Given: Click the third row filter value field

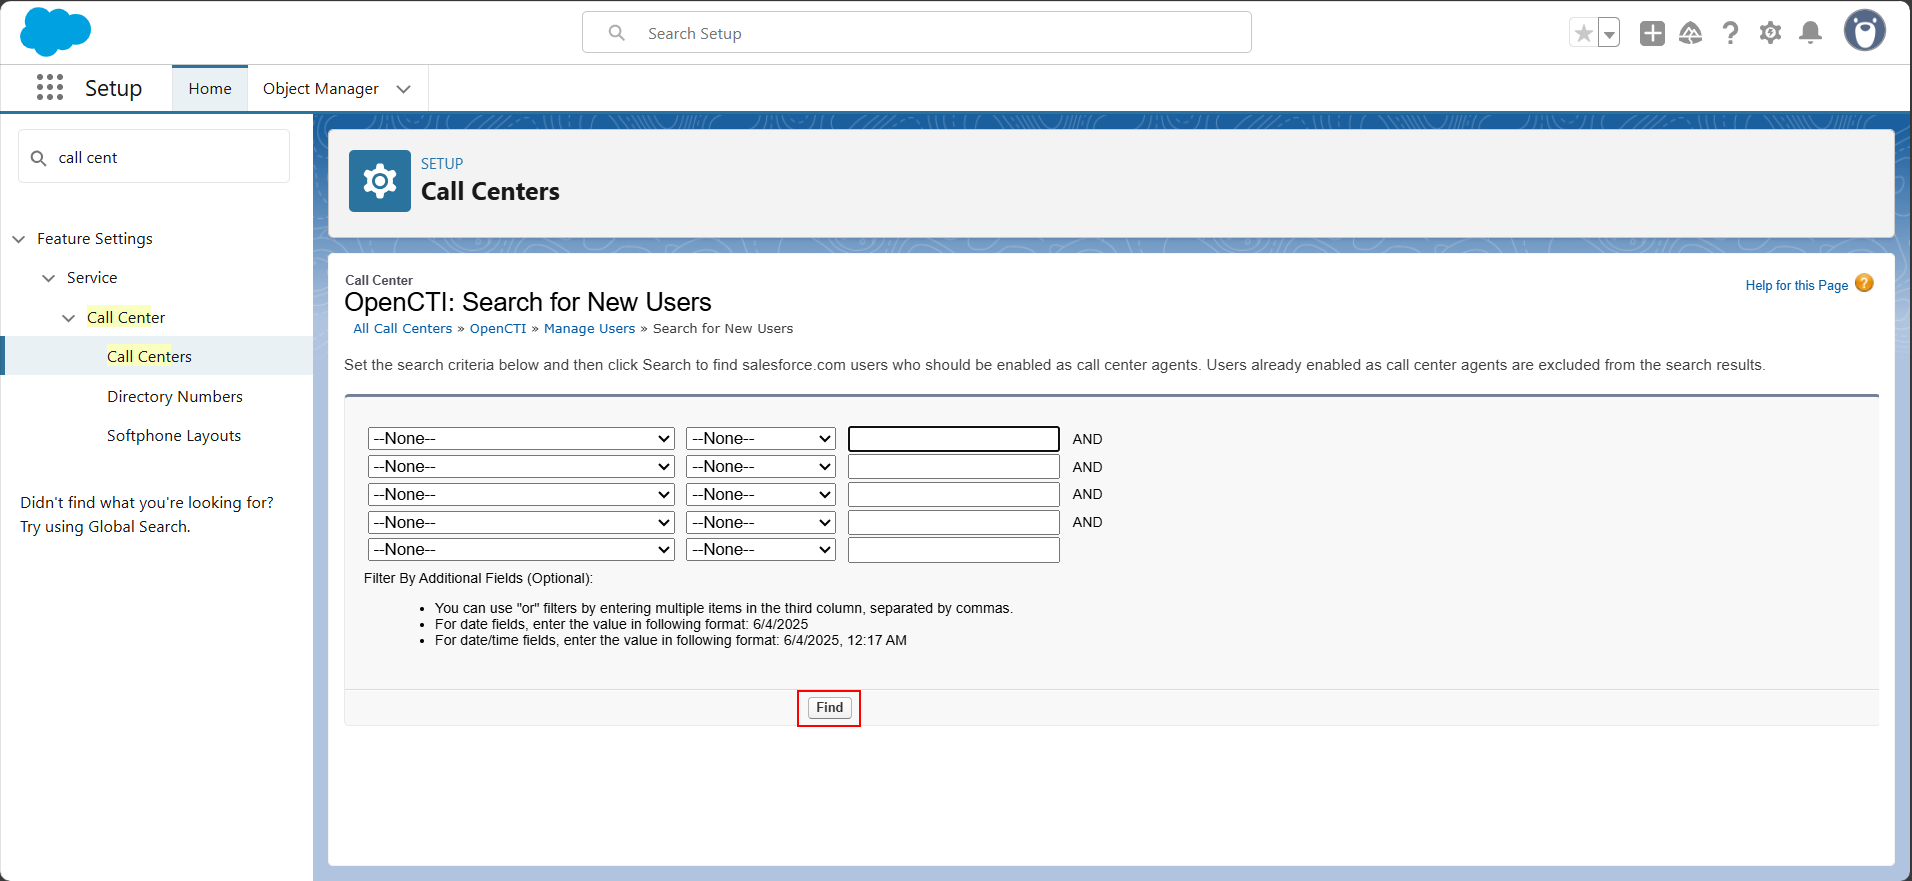Looking at the screenshot, I should pyautogui.click(x=954, y=495).
